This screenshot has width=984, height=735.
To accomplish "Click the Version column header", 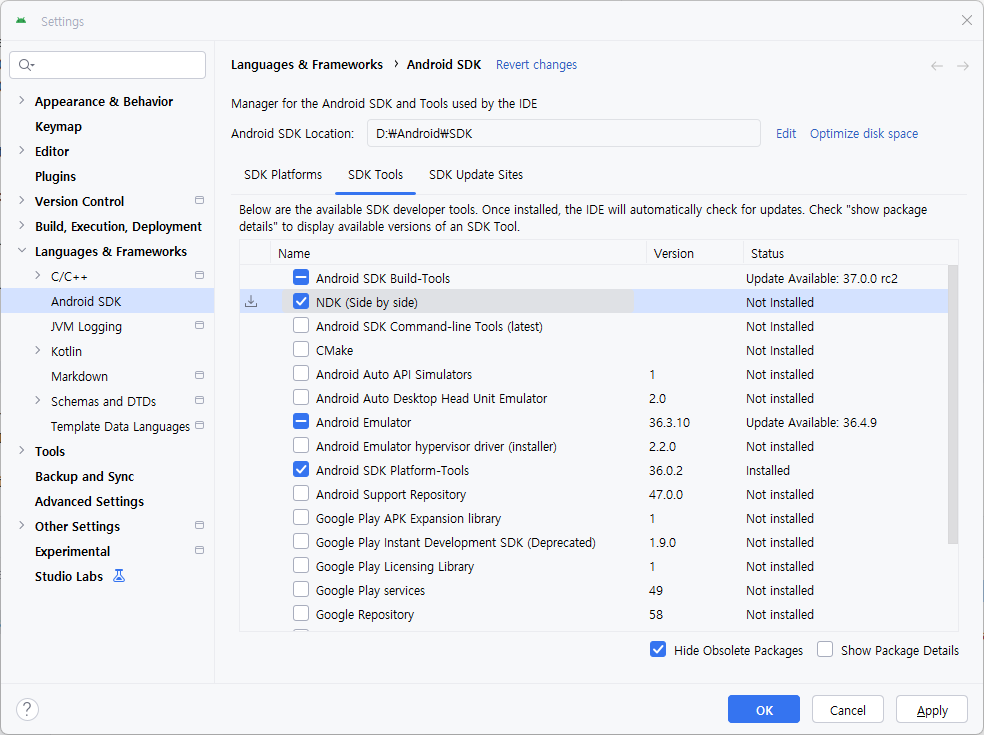I will (695, 253).
